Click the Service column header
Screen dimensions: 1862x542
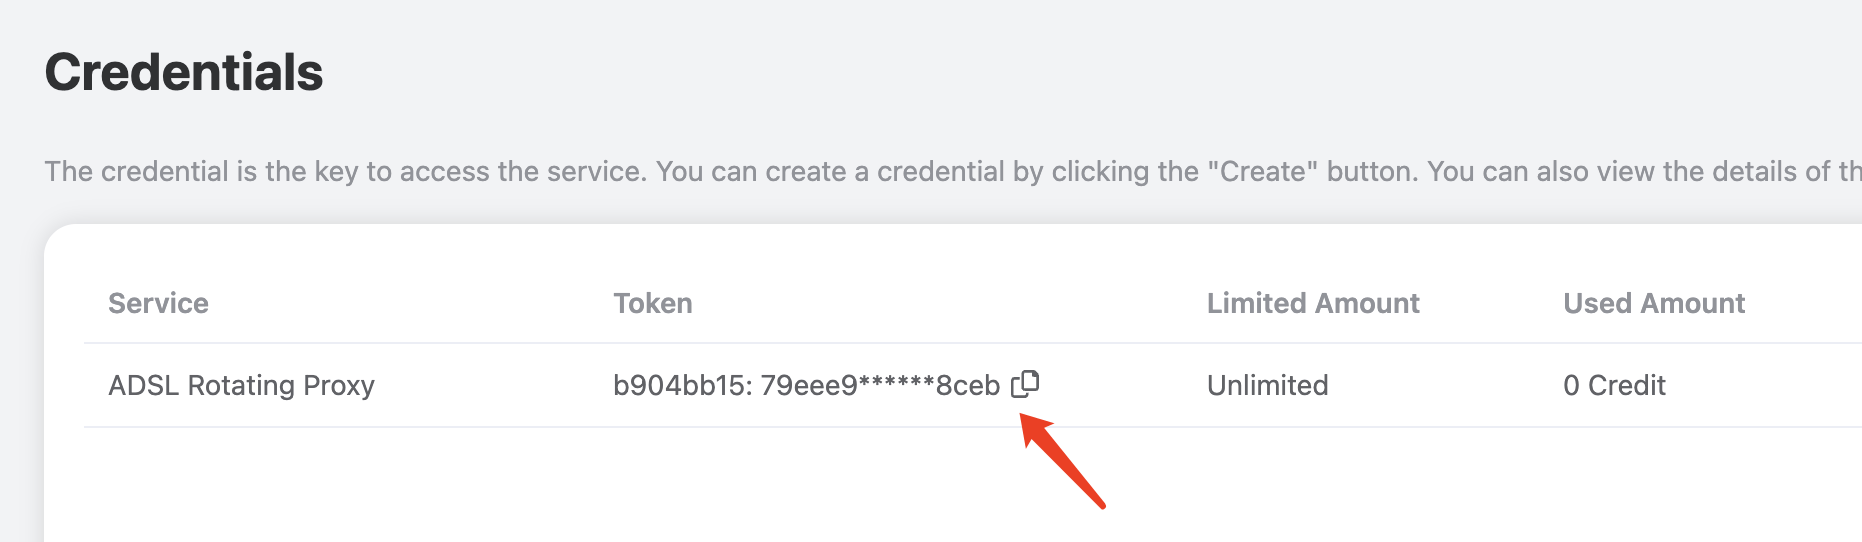click(x=158, y=303)
